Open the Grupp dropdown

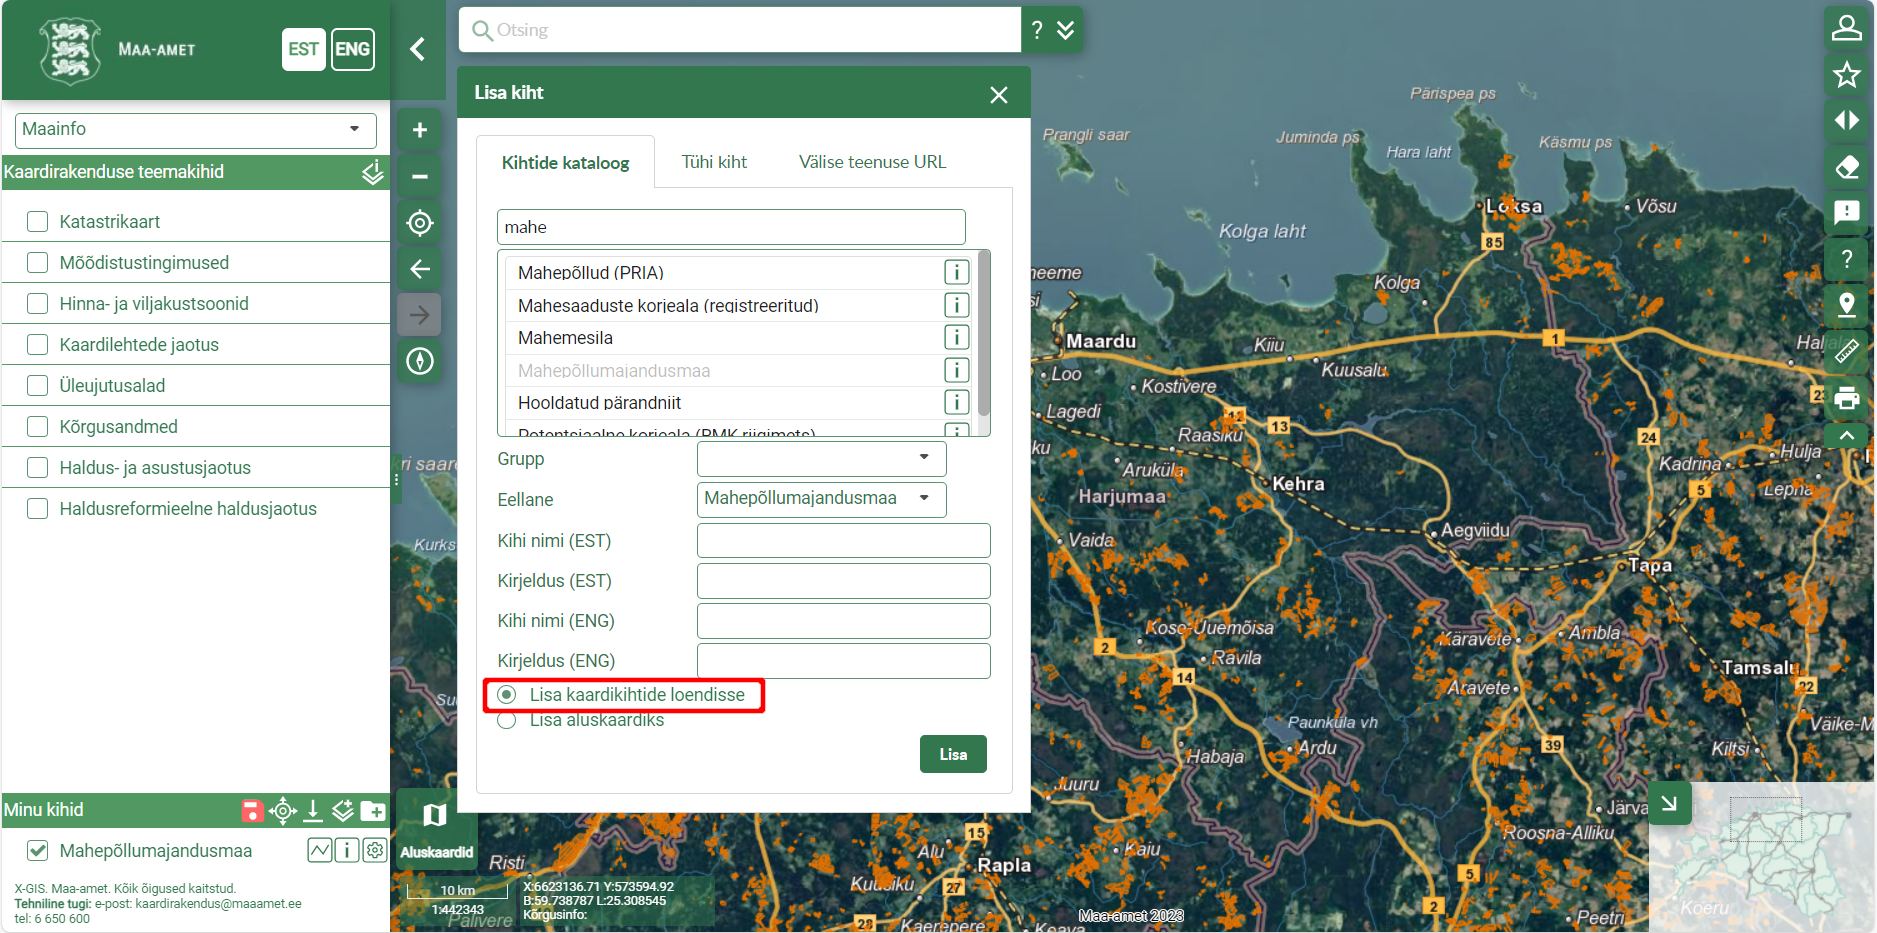tap(821, 459)
